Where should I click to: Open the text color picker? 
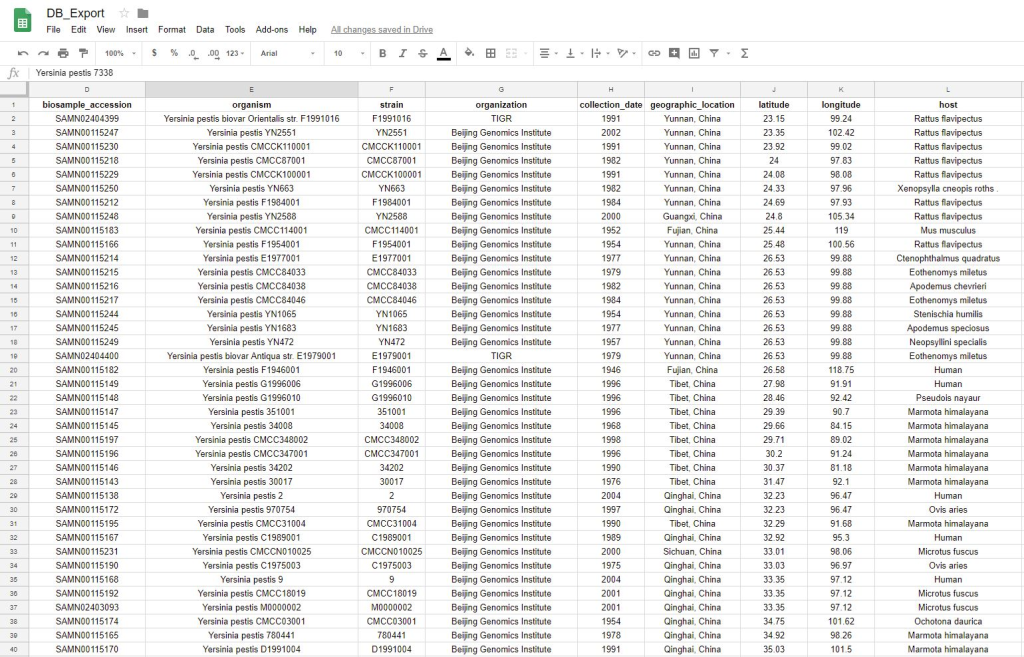click(443, 54)
